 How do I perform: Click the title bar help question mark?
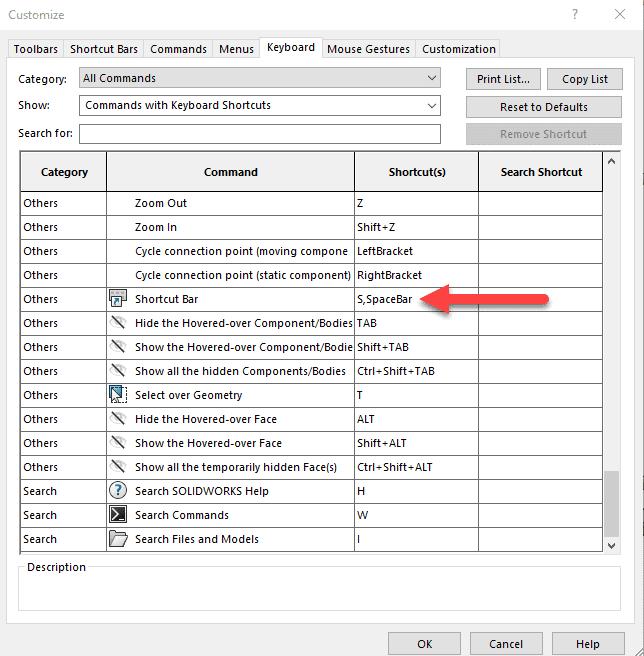click(x=575, y=15)
